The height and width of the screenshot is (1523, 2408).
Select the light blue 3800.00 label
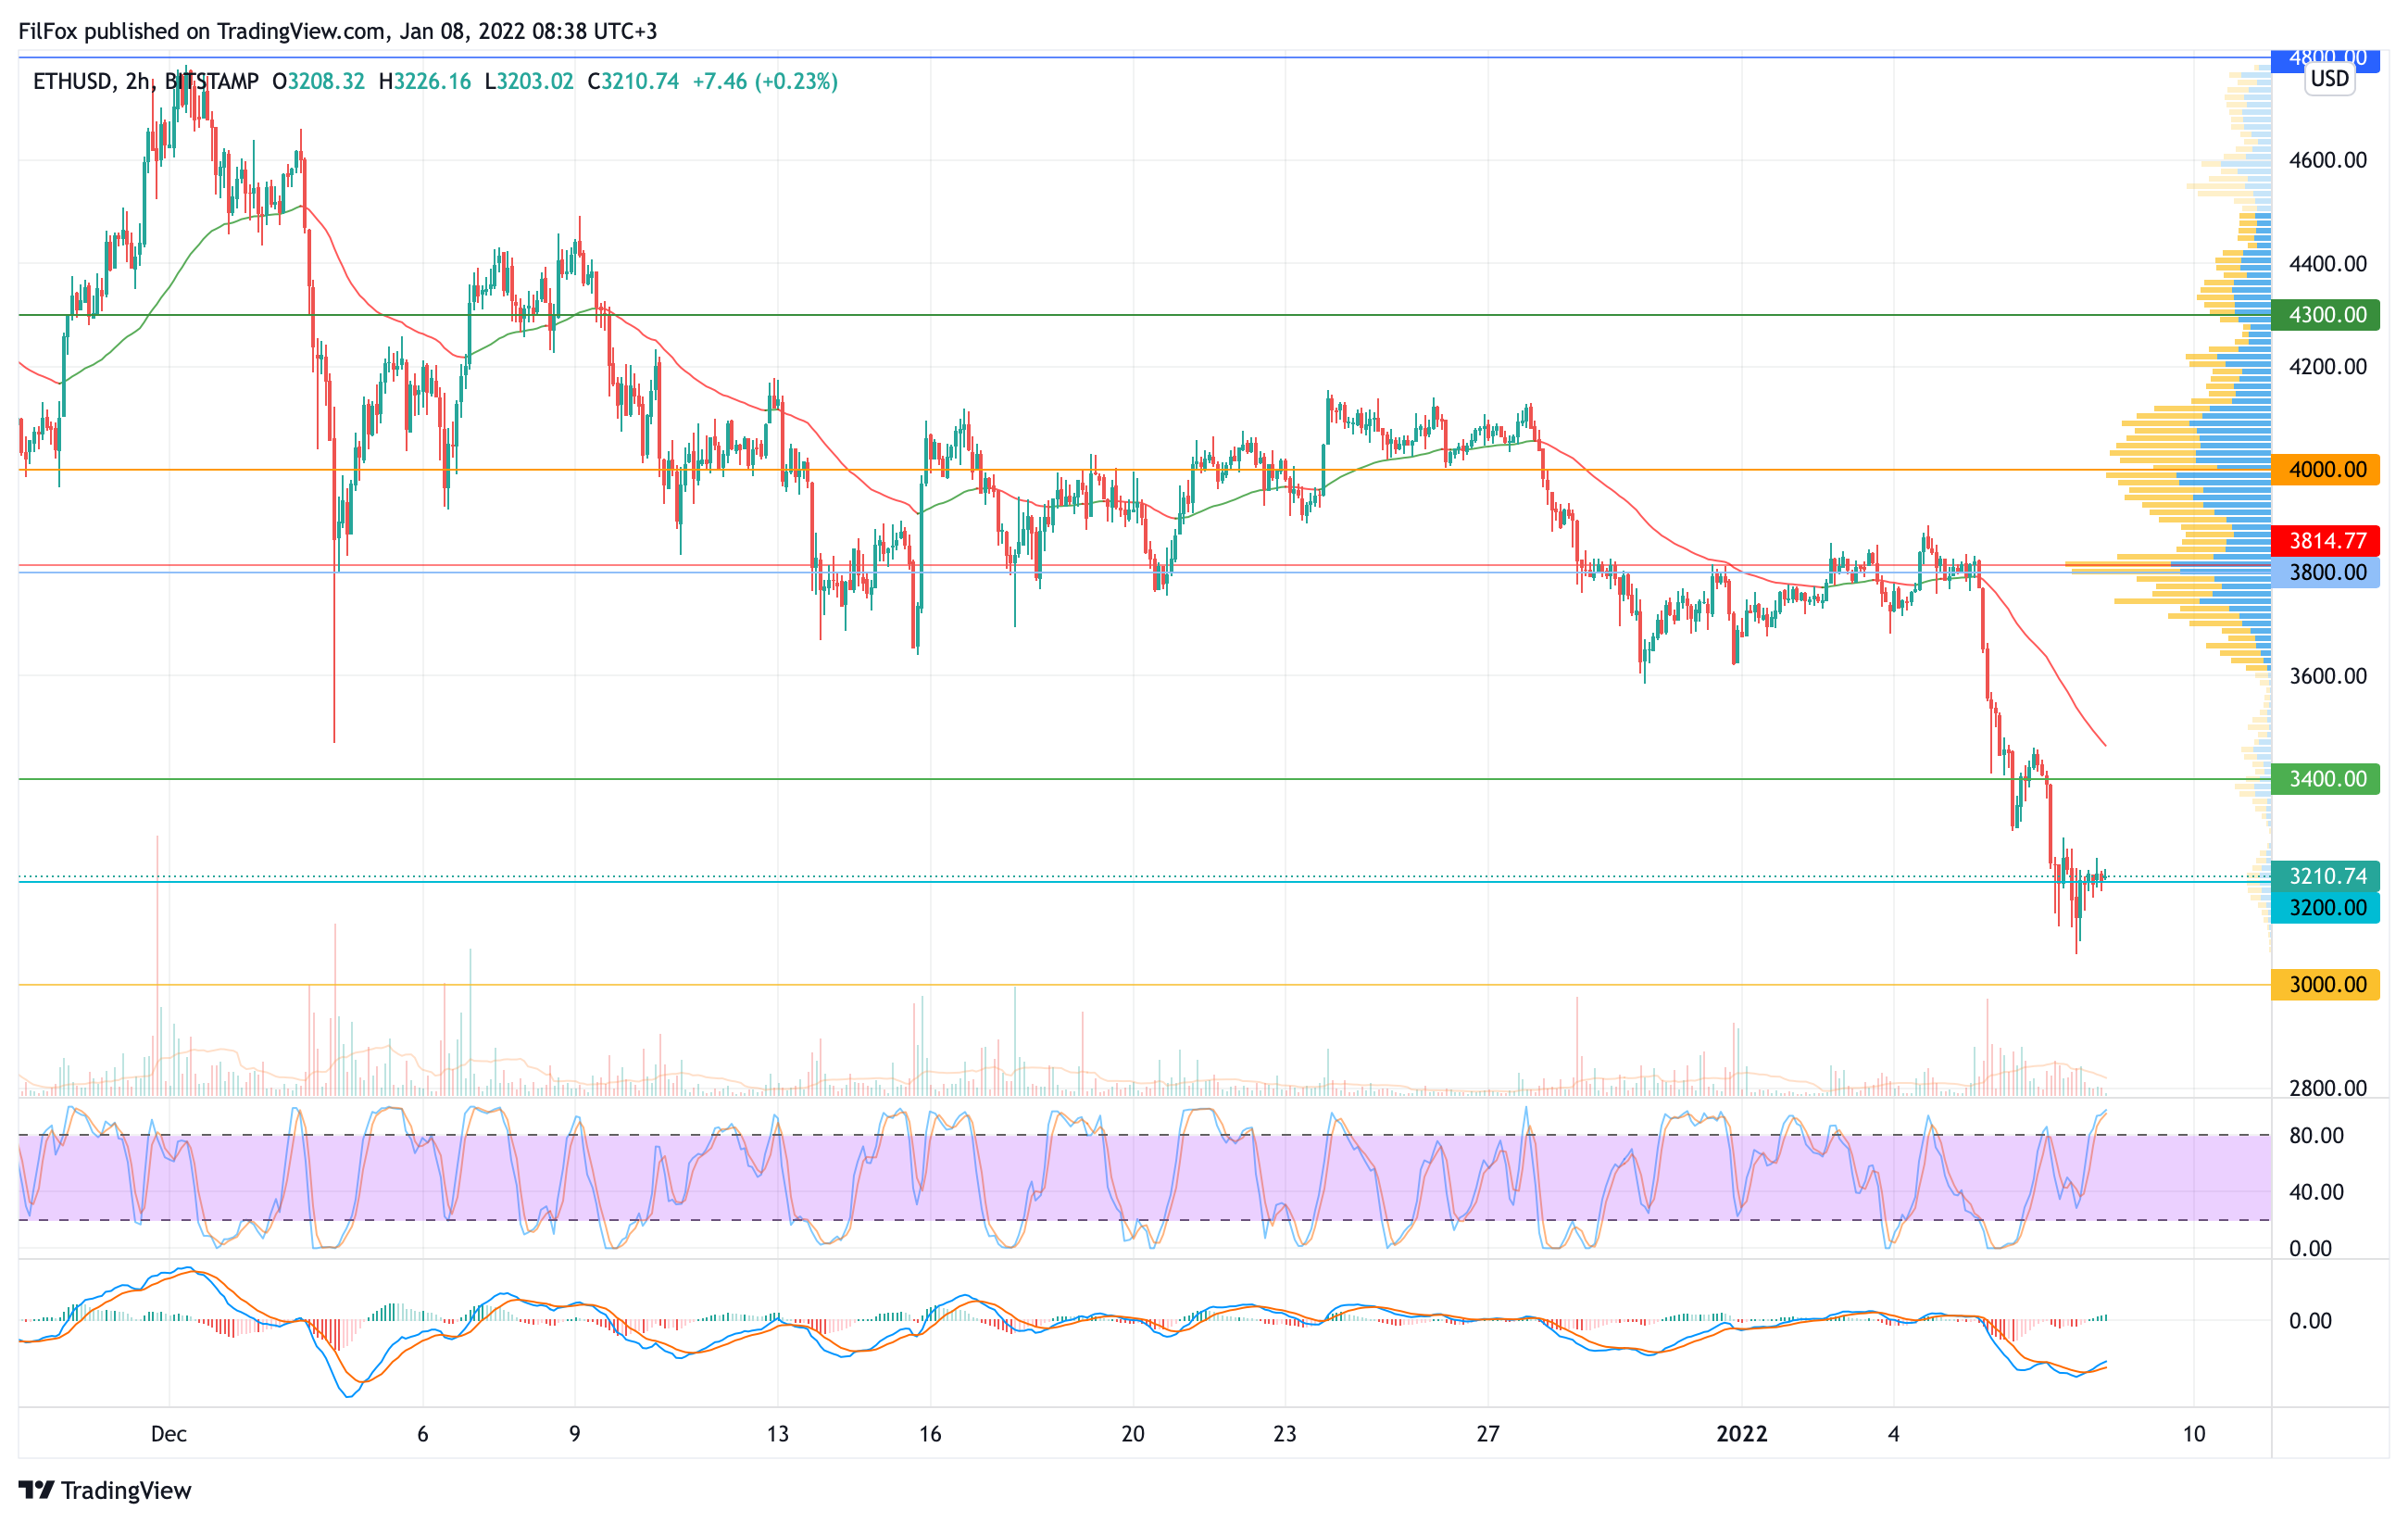[x=2326, y=573]
